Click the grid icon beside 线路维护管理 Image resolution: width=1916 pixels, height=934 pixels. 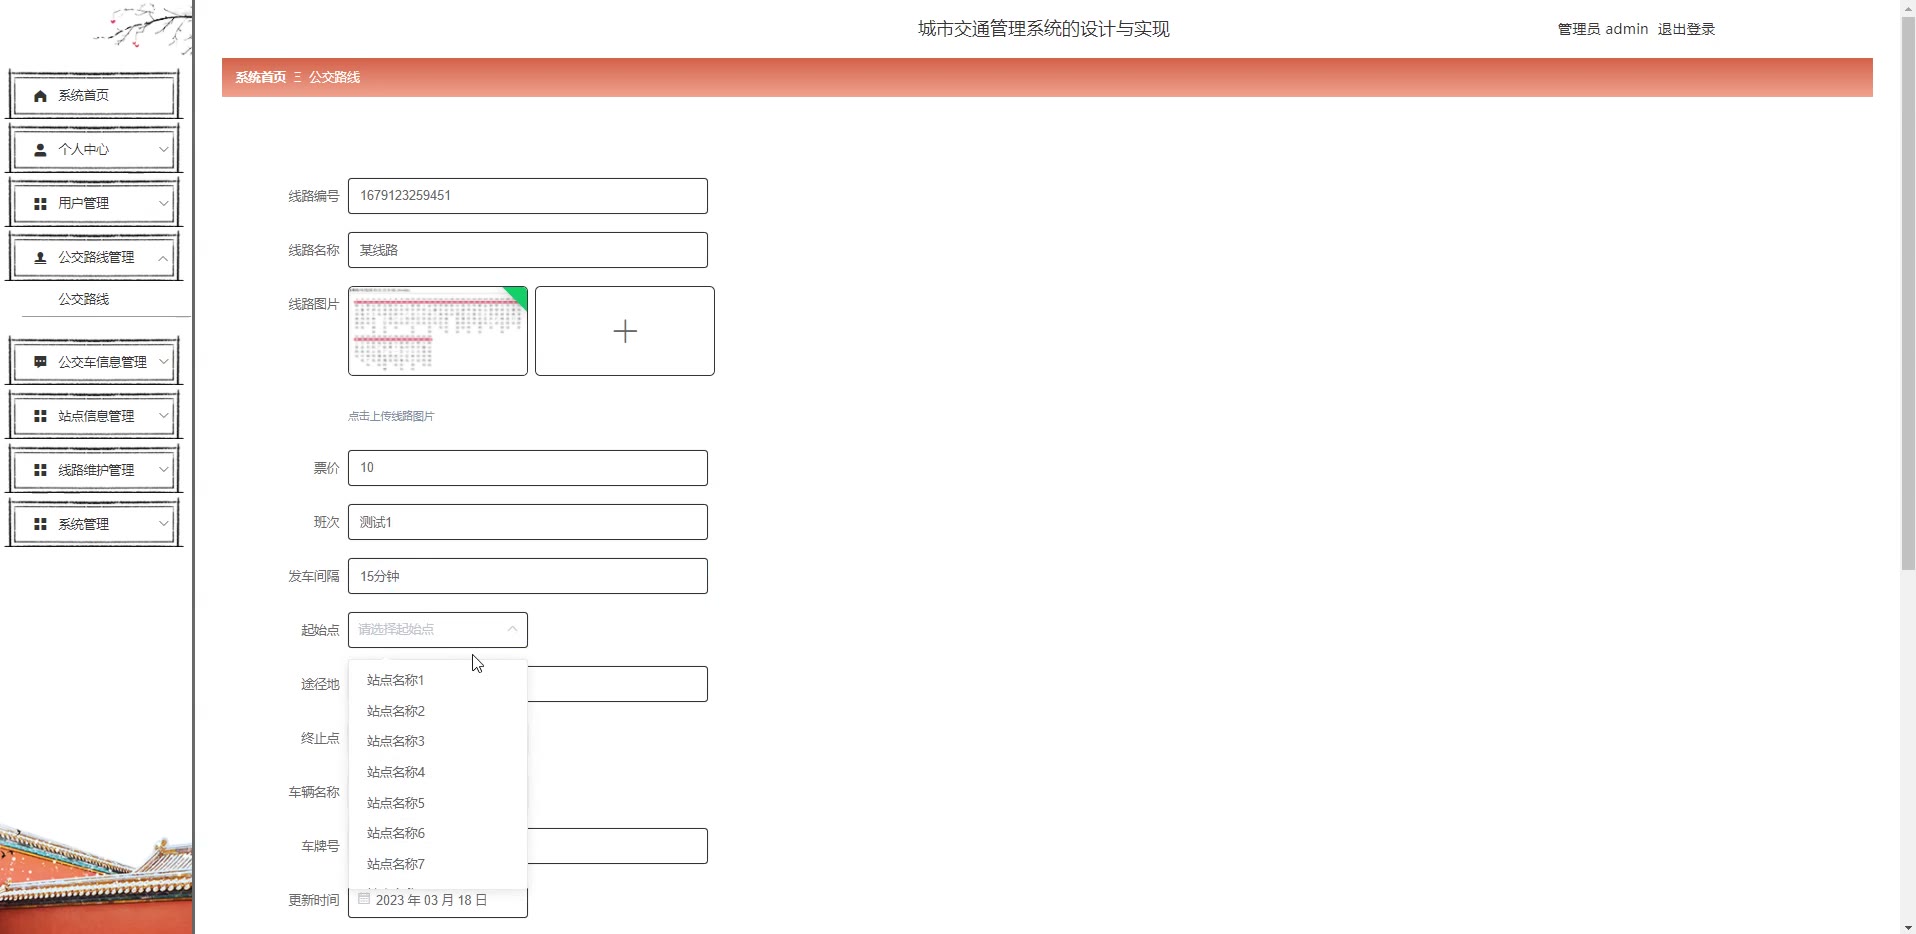[40, 470]
